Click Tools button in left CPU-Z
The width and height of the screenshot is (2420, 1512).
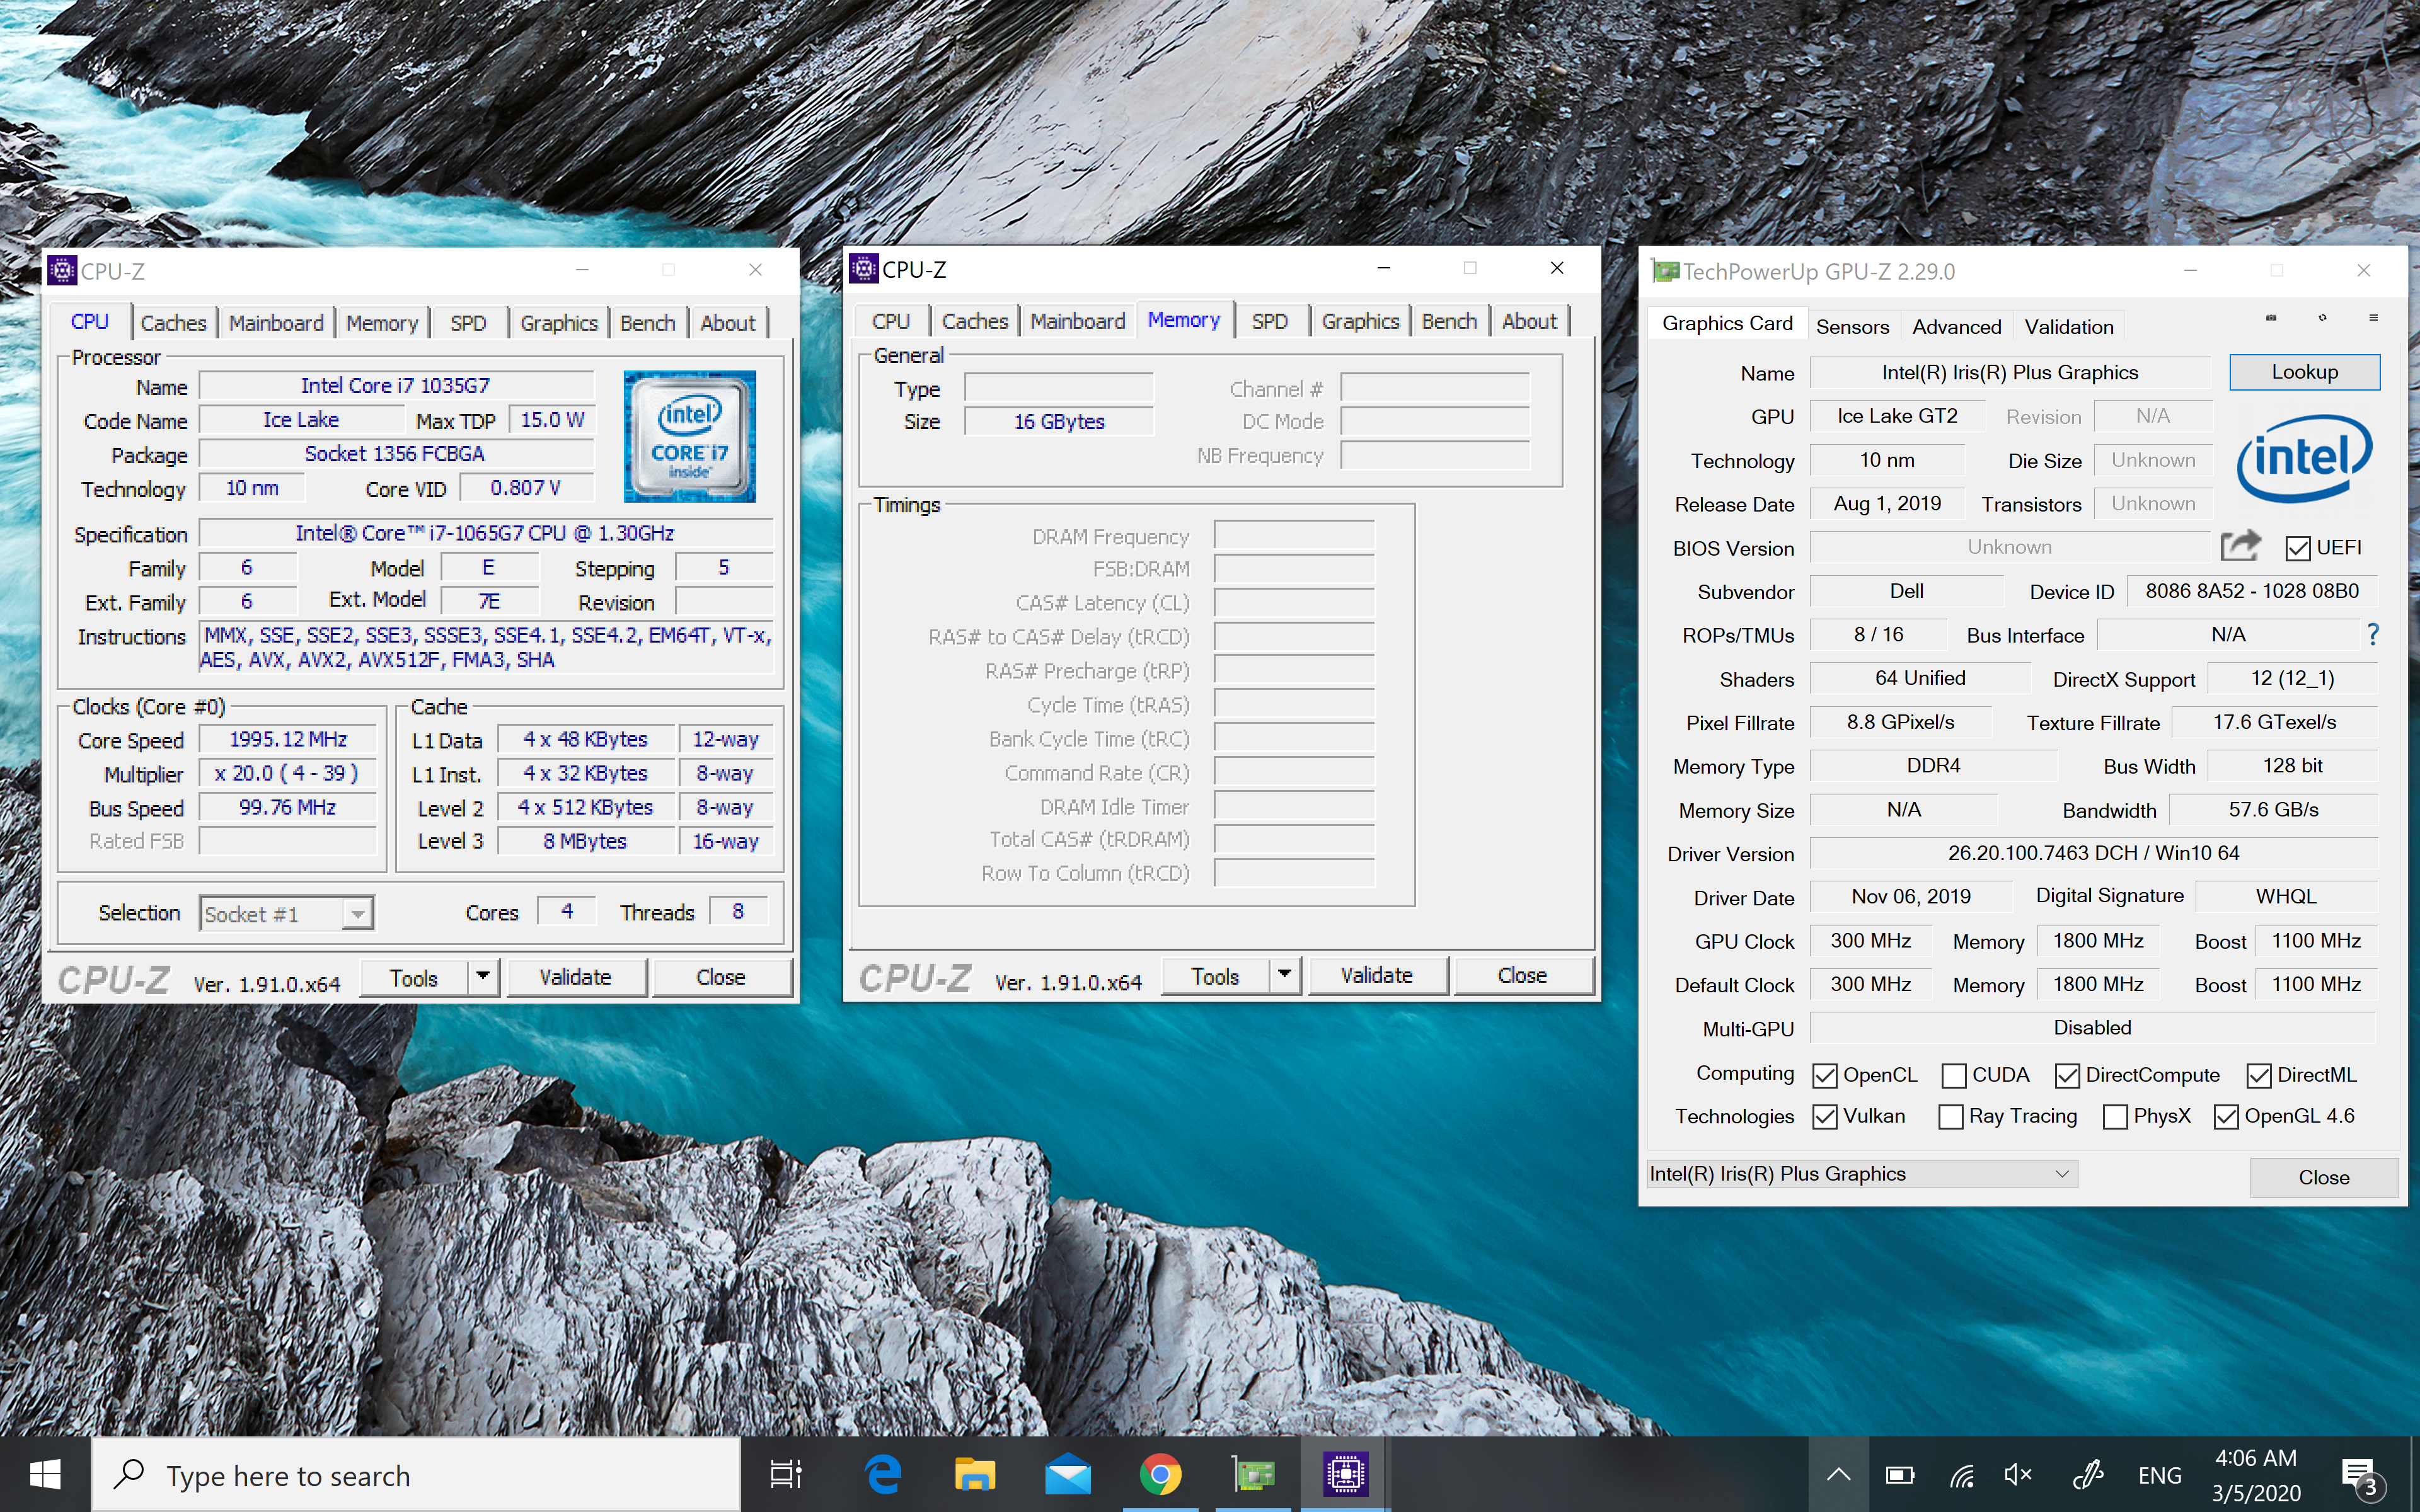[x=414, y=977]
